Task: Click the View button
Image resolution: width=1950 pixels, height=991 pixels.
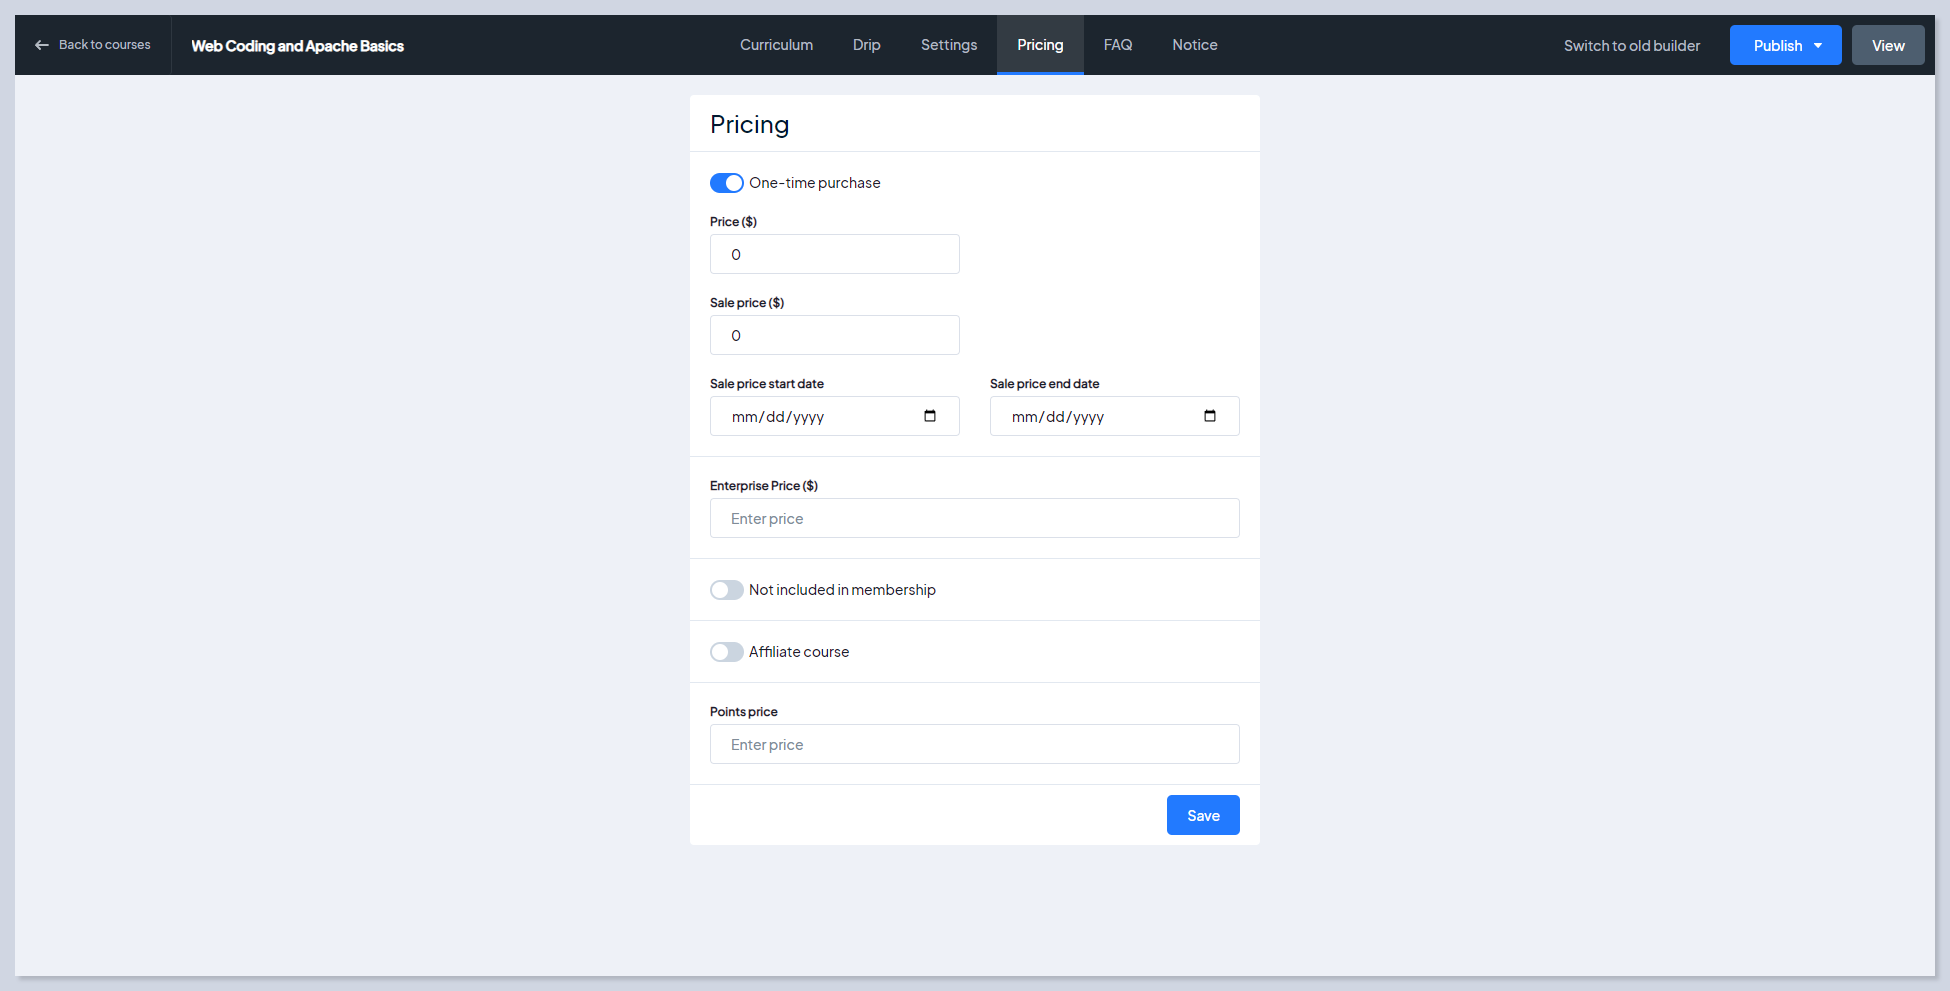Action: (x=1887, y=46)
